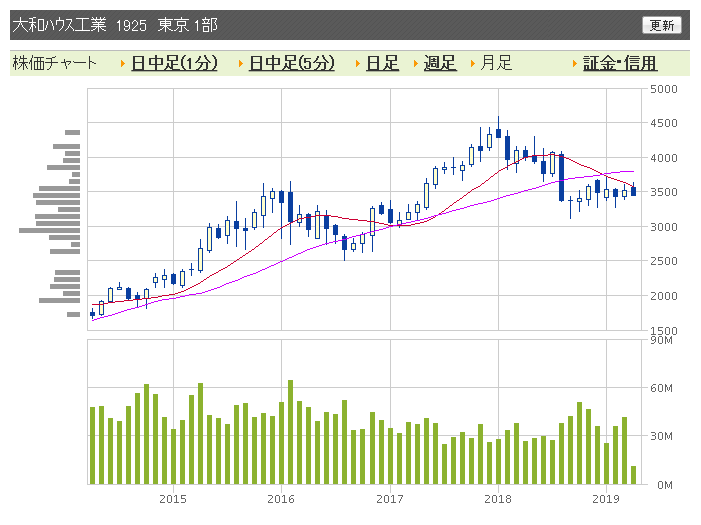701x525 pixels.
Task: Select the 月足 monthly chart tab
Action: [496, 63]
